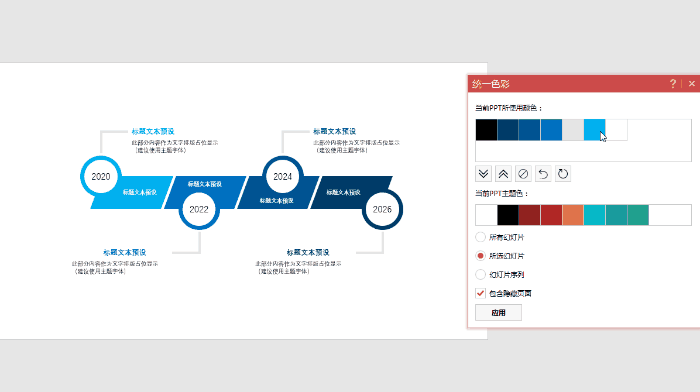Pick the light gray used-color swatch
The width and height of the screenshot is (700, 392).
click(x=573, y=130)
